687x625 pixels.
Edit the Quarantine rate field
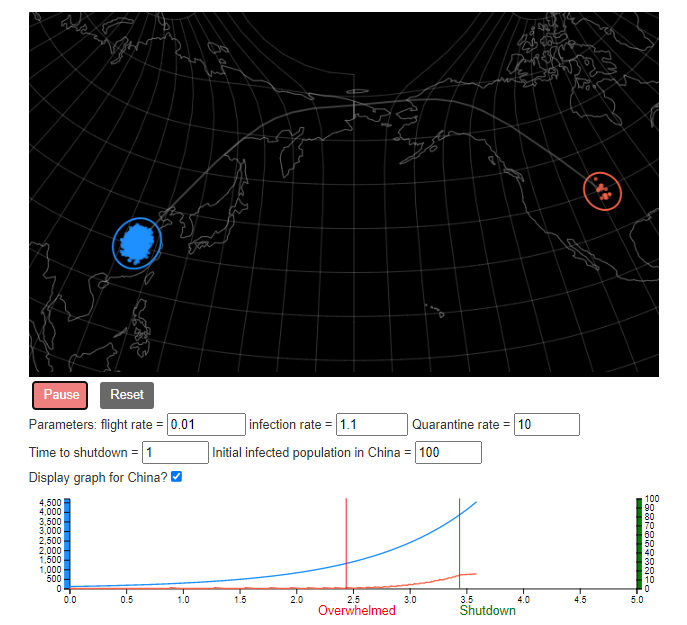pos(547,424)
